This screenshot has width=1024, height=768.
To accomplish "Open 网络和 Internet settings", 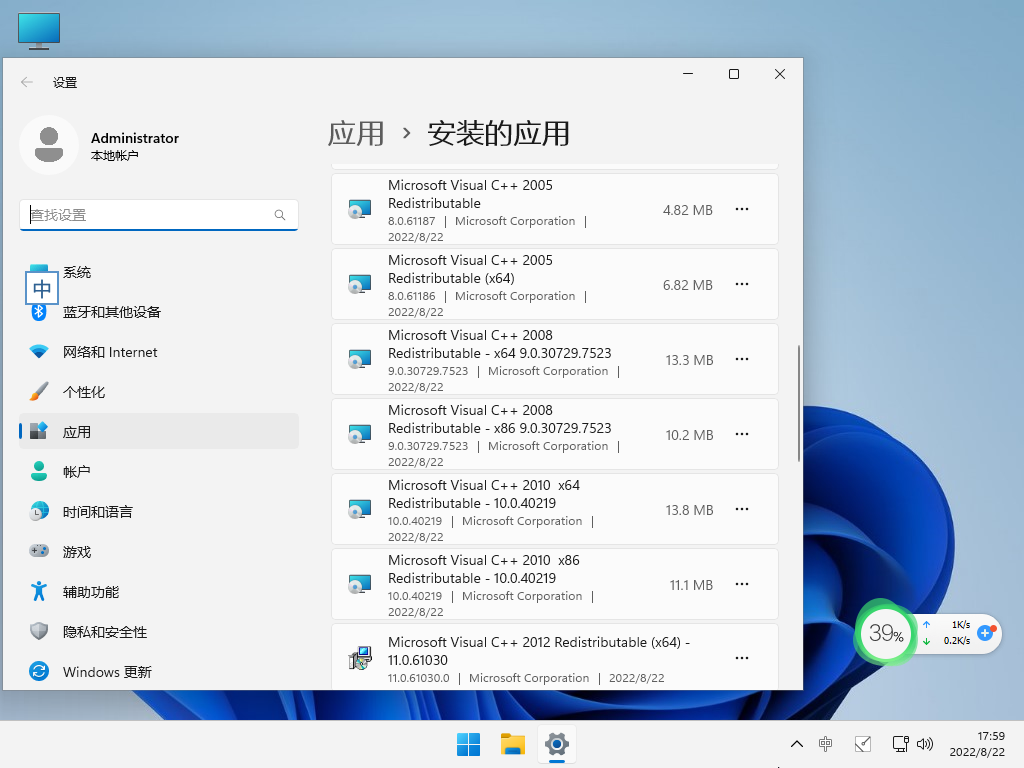I will (110, 352).
